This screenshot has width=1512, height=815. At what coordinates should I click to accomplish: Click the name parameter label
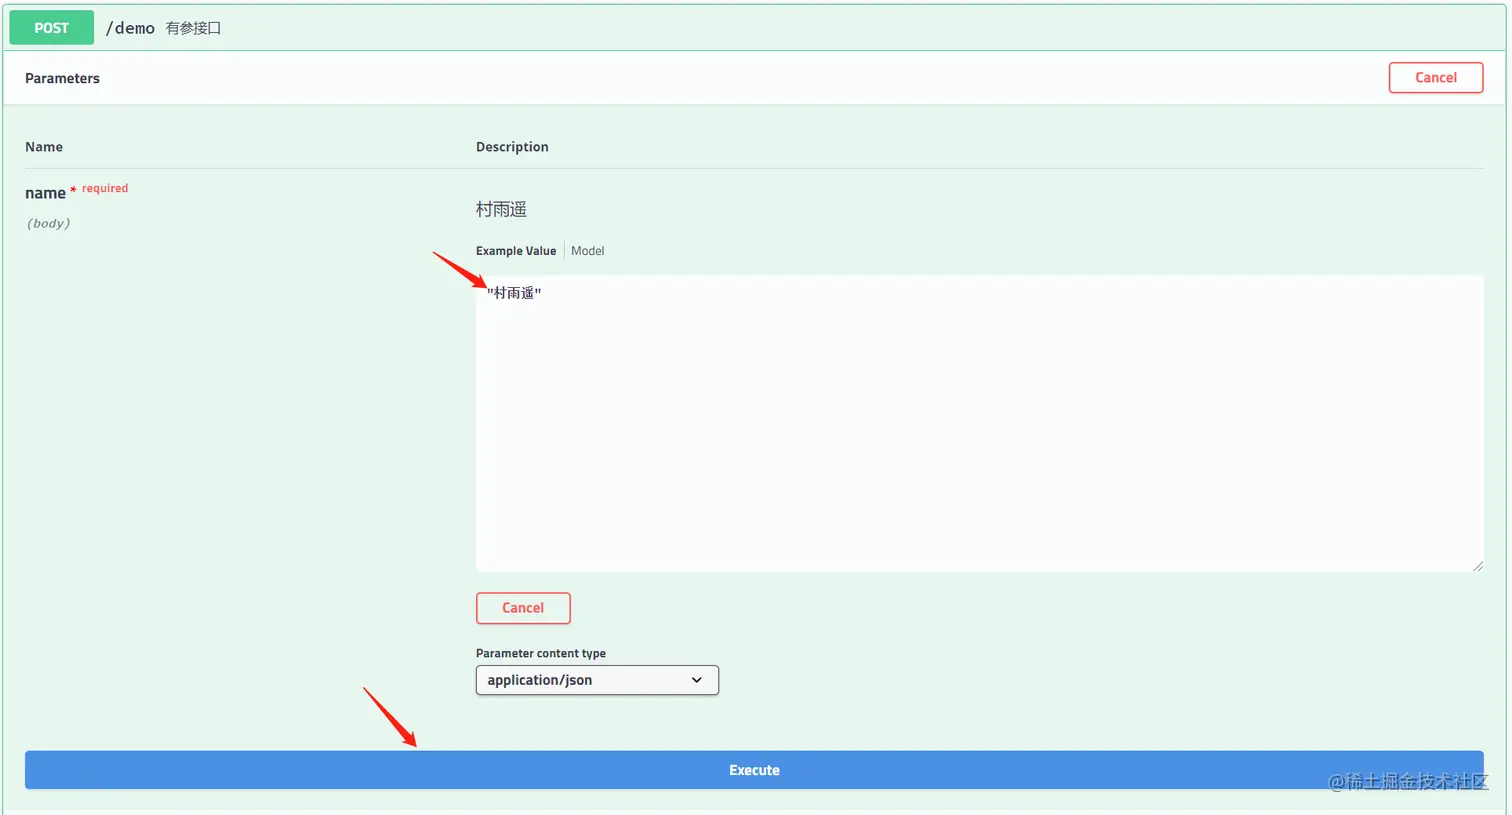(45, 193)
